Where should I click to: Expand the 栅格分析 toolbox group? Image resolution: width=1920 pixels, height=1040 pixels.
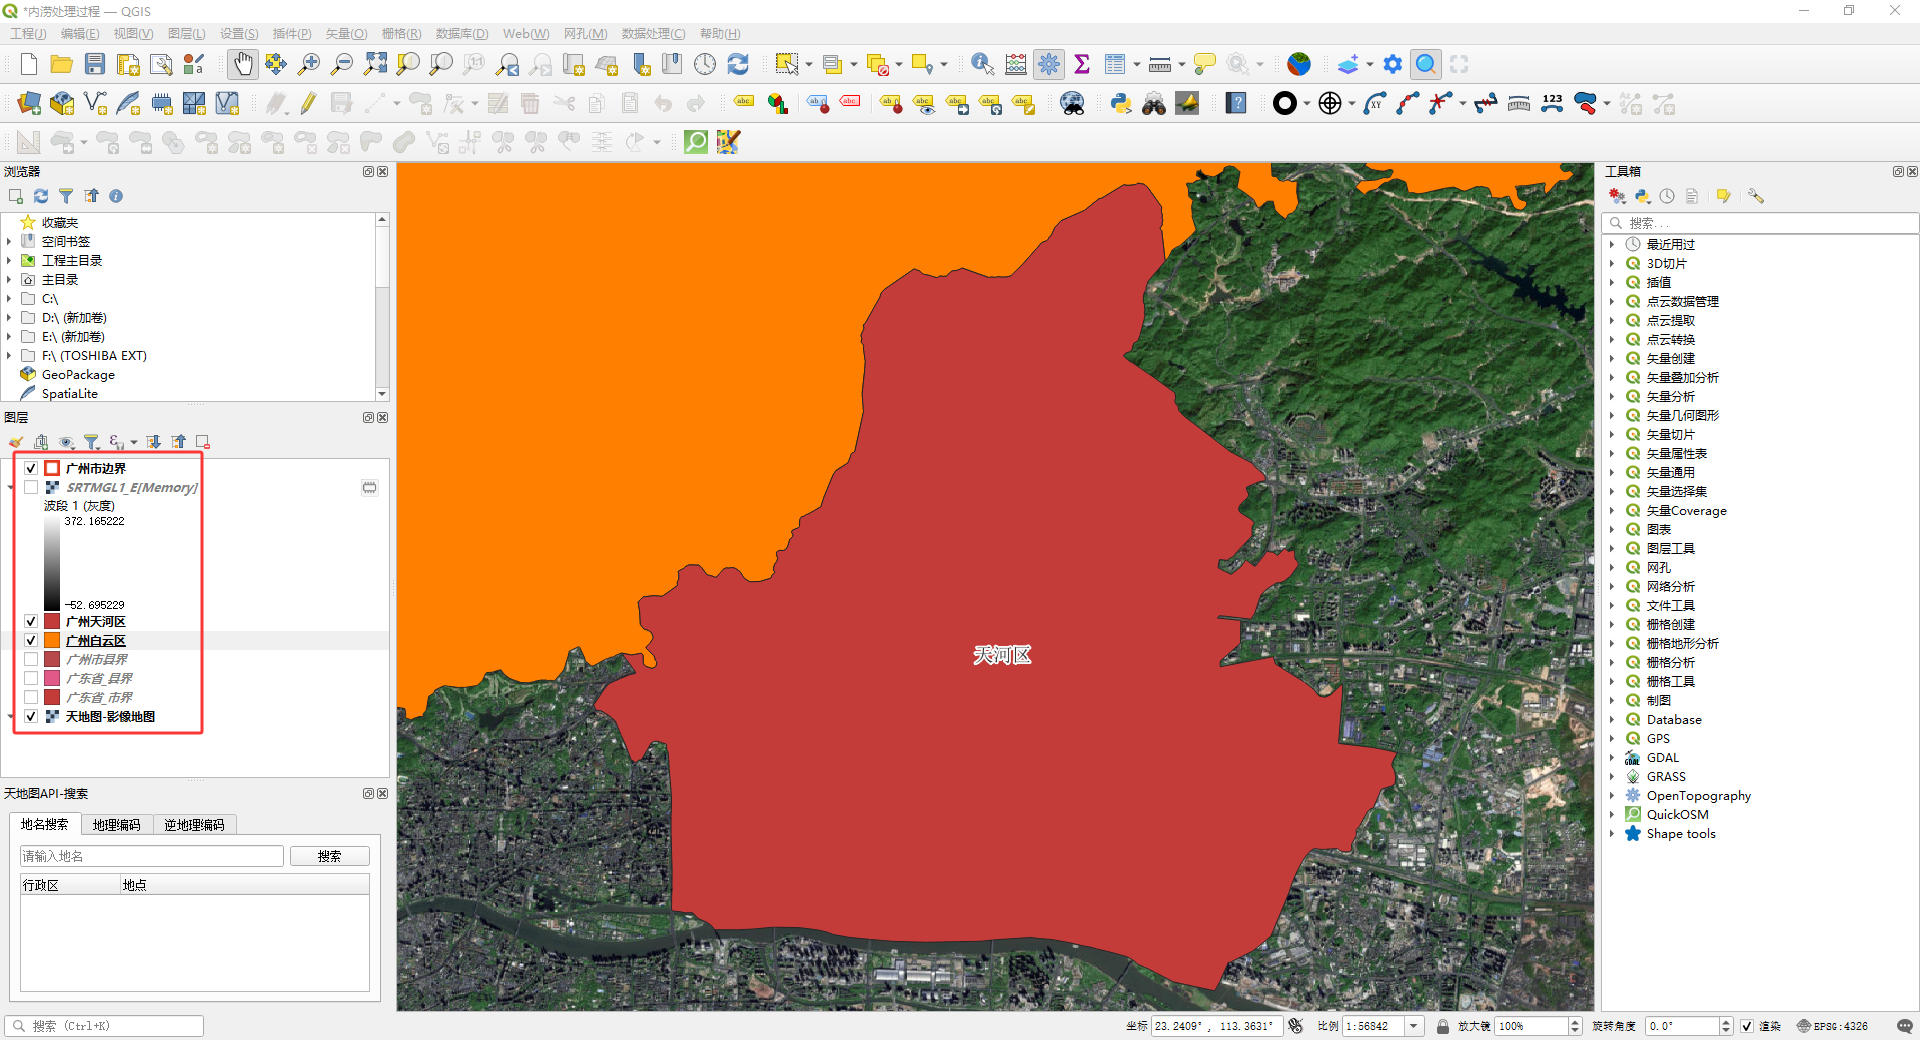click(x=1612, y=662)
